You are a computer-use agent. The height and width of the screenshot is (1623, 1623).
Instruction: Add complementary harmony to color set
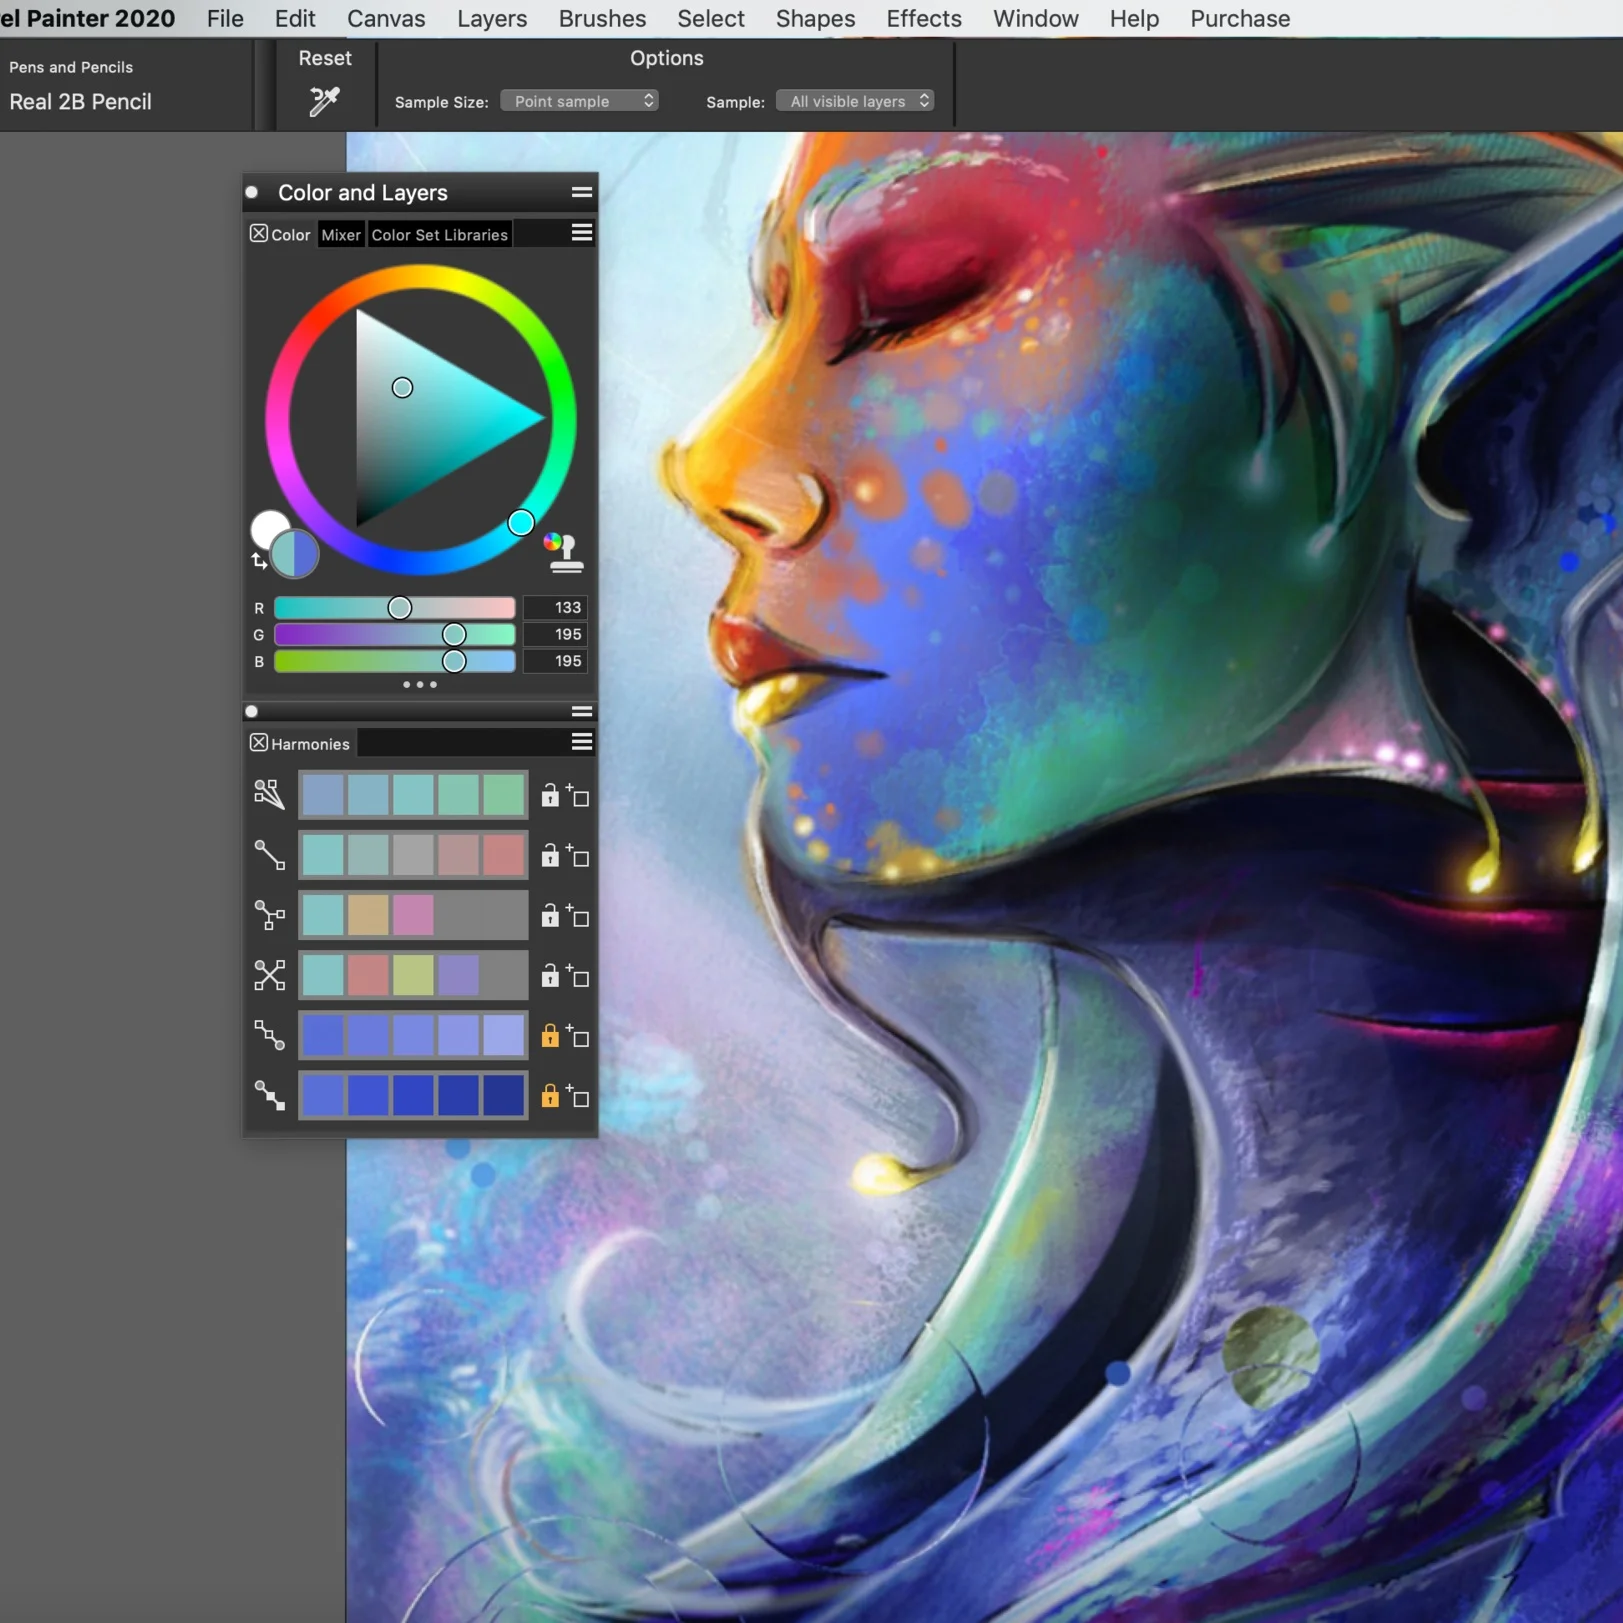[578, 856]
